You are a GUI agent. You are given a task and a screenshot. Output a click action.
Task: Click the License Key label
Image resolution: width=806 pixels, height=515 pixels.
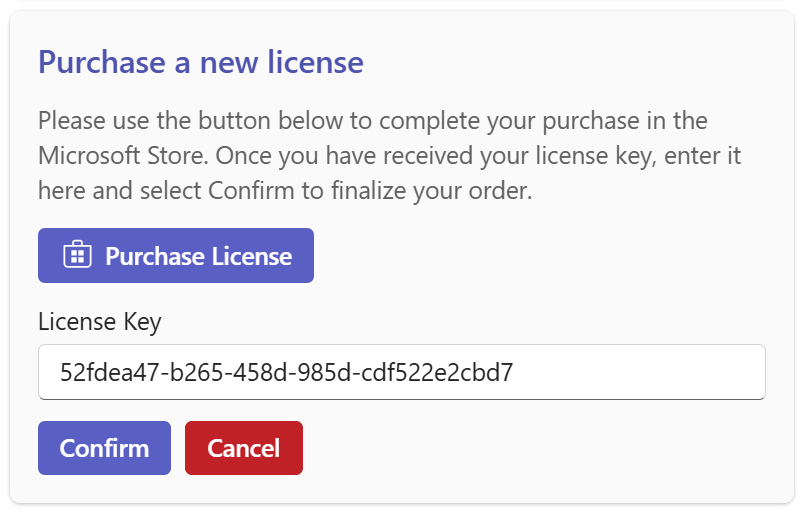[99, 321]
